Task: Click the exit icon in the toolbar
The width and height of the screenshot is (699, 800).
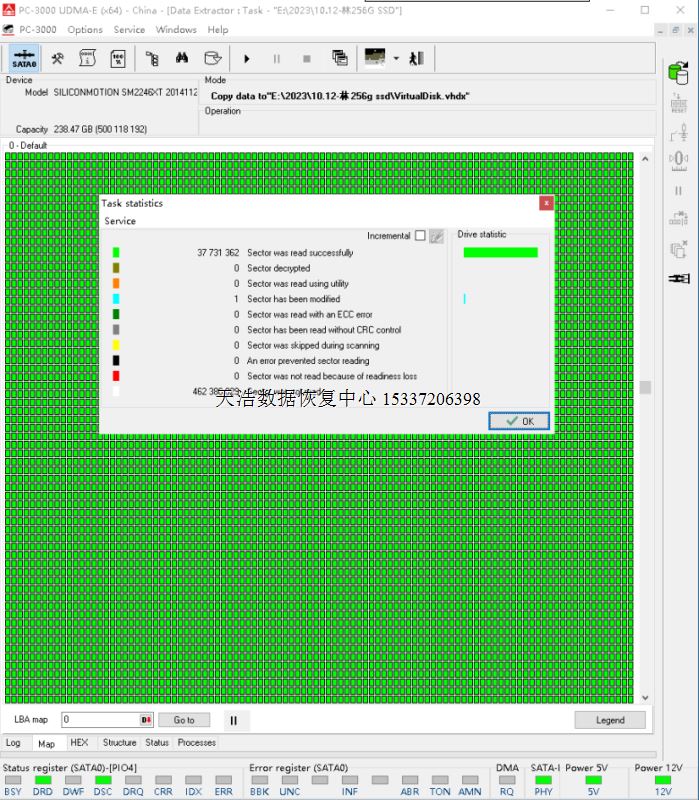Action: (416, 58)
